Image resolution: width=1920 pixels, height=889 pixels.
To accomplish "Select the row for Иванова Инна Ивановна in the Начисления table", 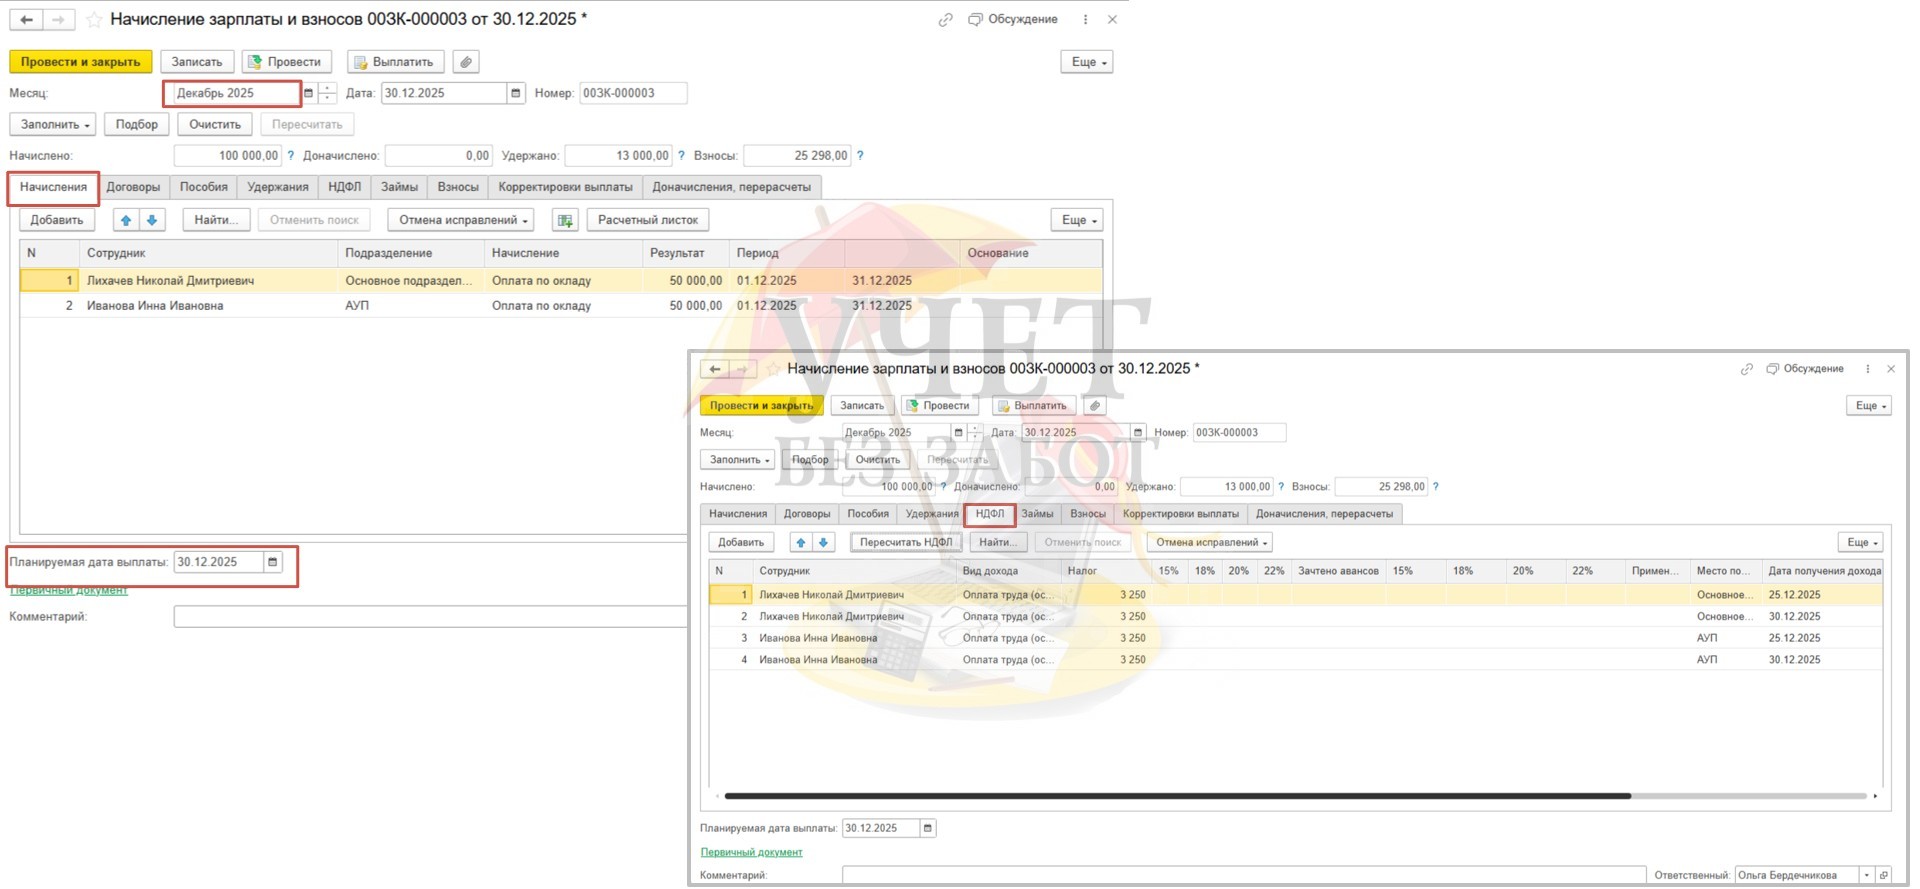I will coord(155,306).
